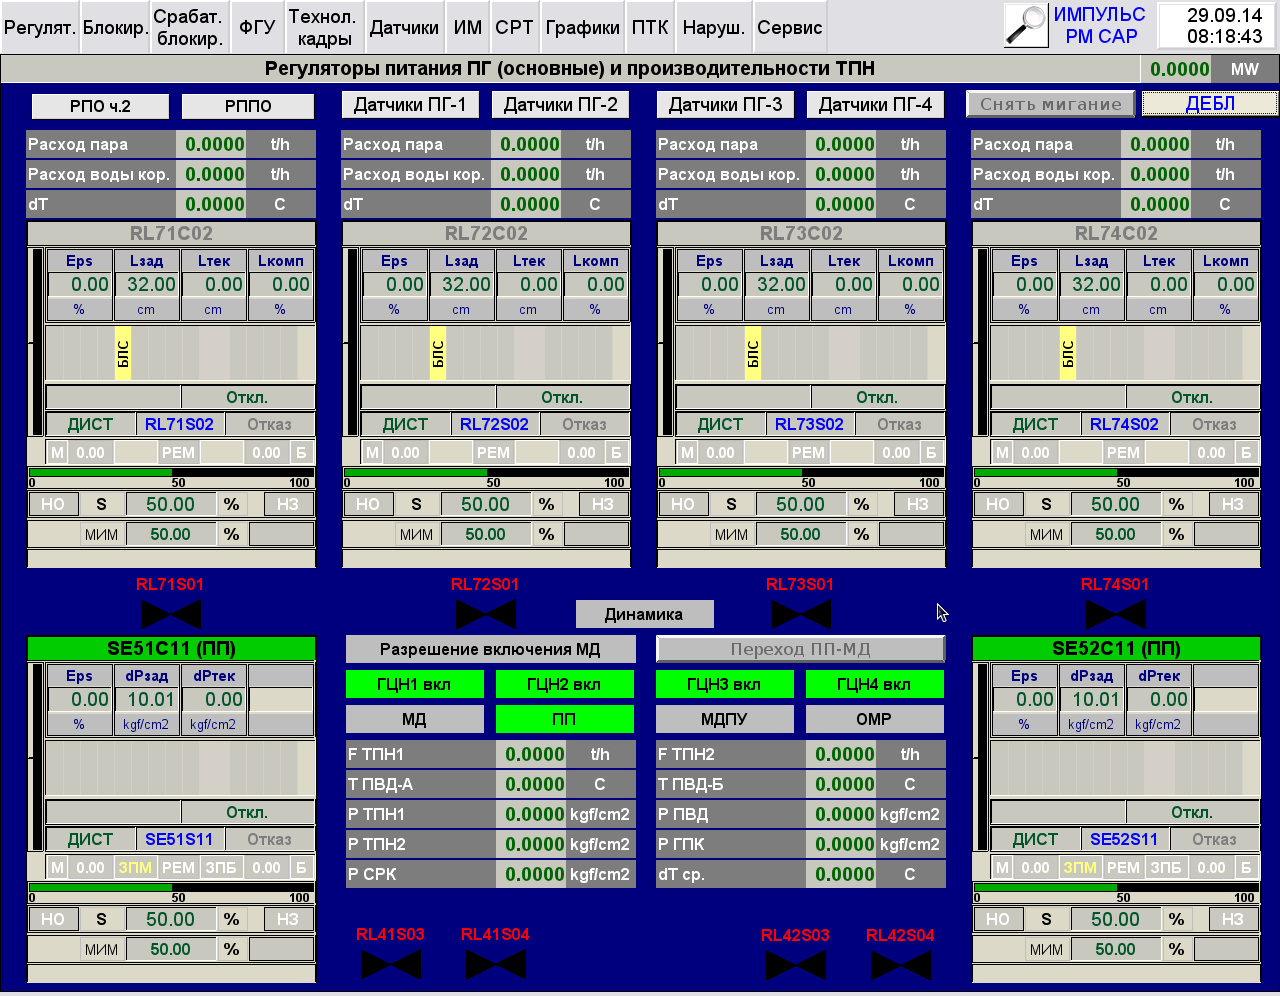Click the S setpoint field of SE51C11
1280x996 pixels.
(170, 919)
